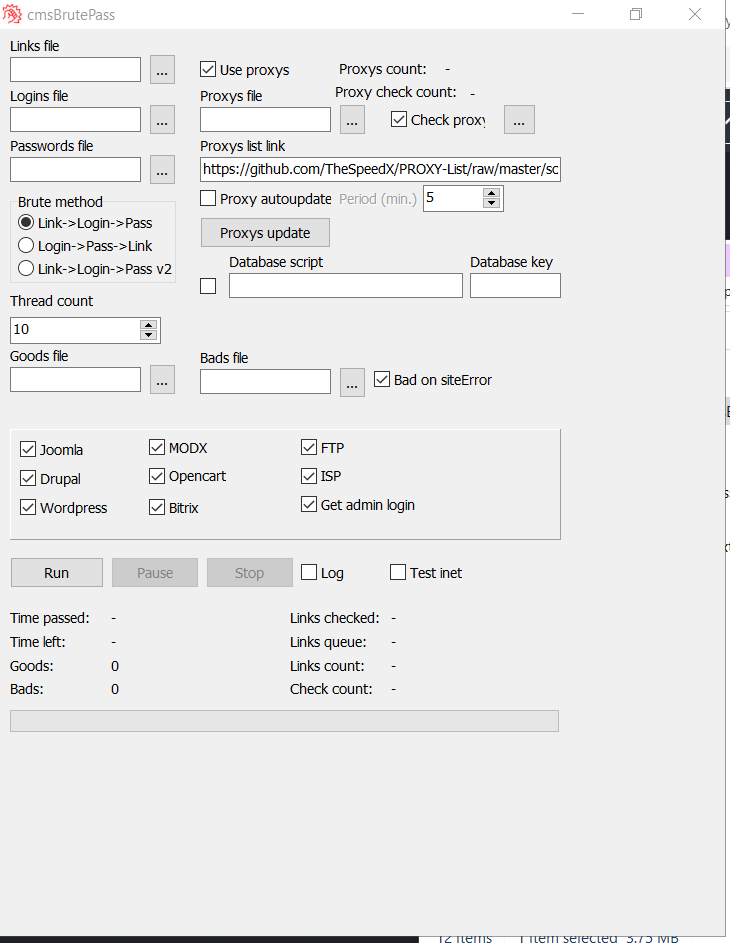Click the progress bar at the bottom
This screenshot has width=730, height=943.
tap(284, 721)
